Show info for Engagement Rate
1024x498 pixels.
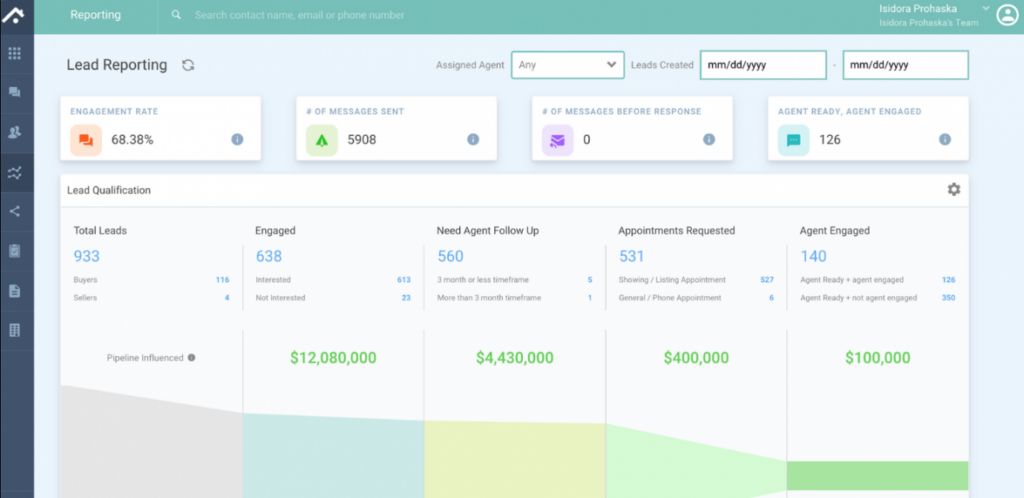pos(237,139)
